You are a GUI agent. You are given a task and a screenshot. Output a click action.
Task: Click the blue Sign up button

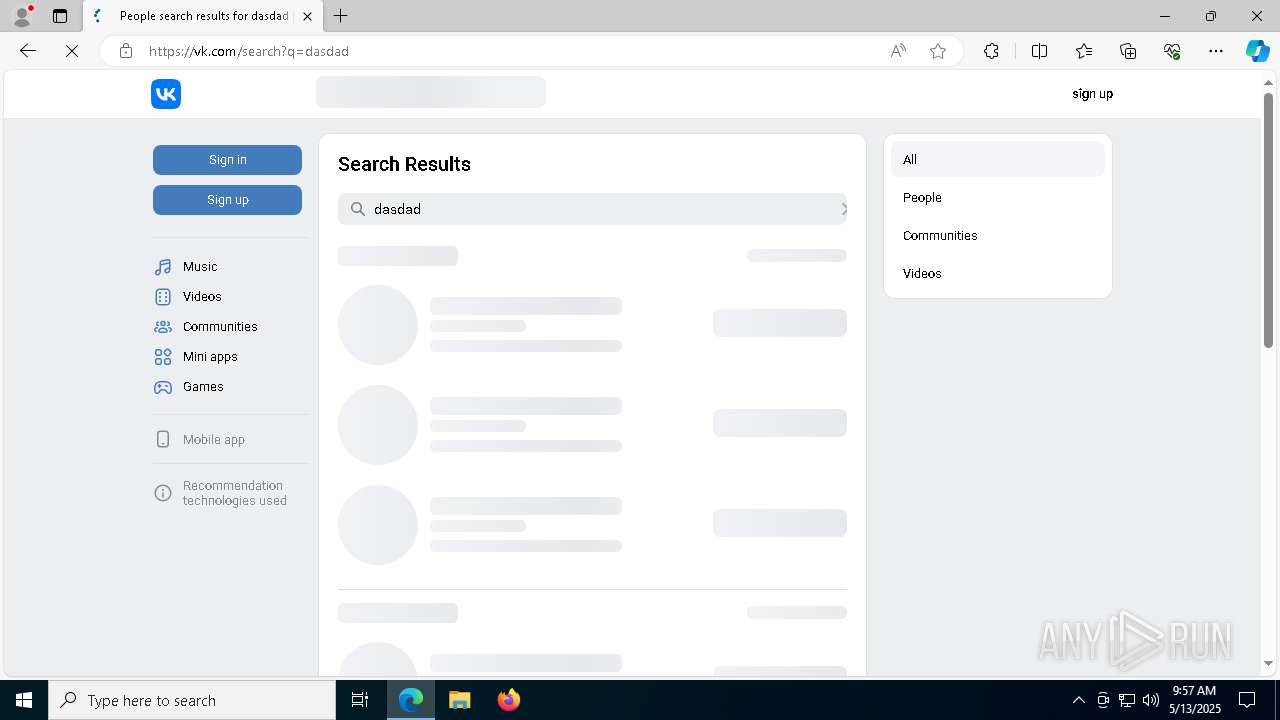[227, 200]
